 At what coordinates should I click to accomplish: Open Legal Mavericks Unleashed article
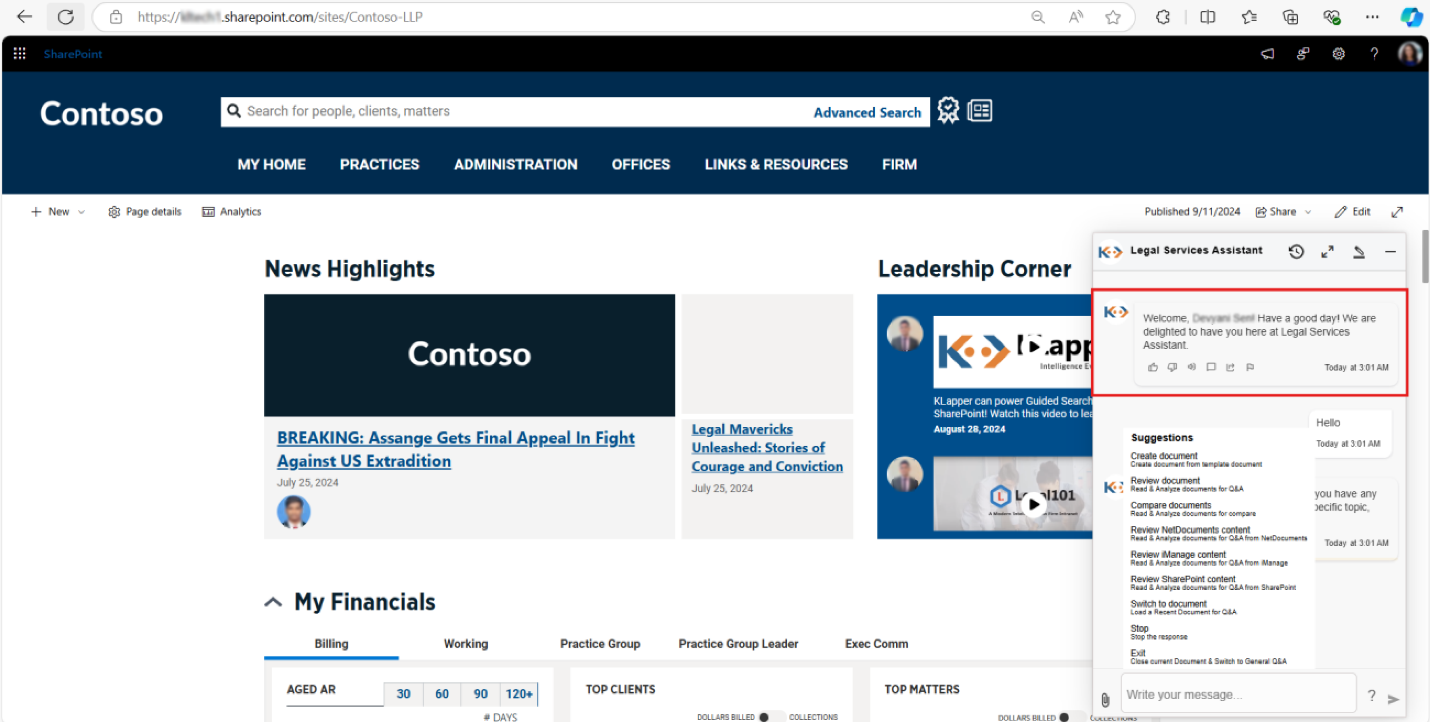(x=767, y=448)
